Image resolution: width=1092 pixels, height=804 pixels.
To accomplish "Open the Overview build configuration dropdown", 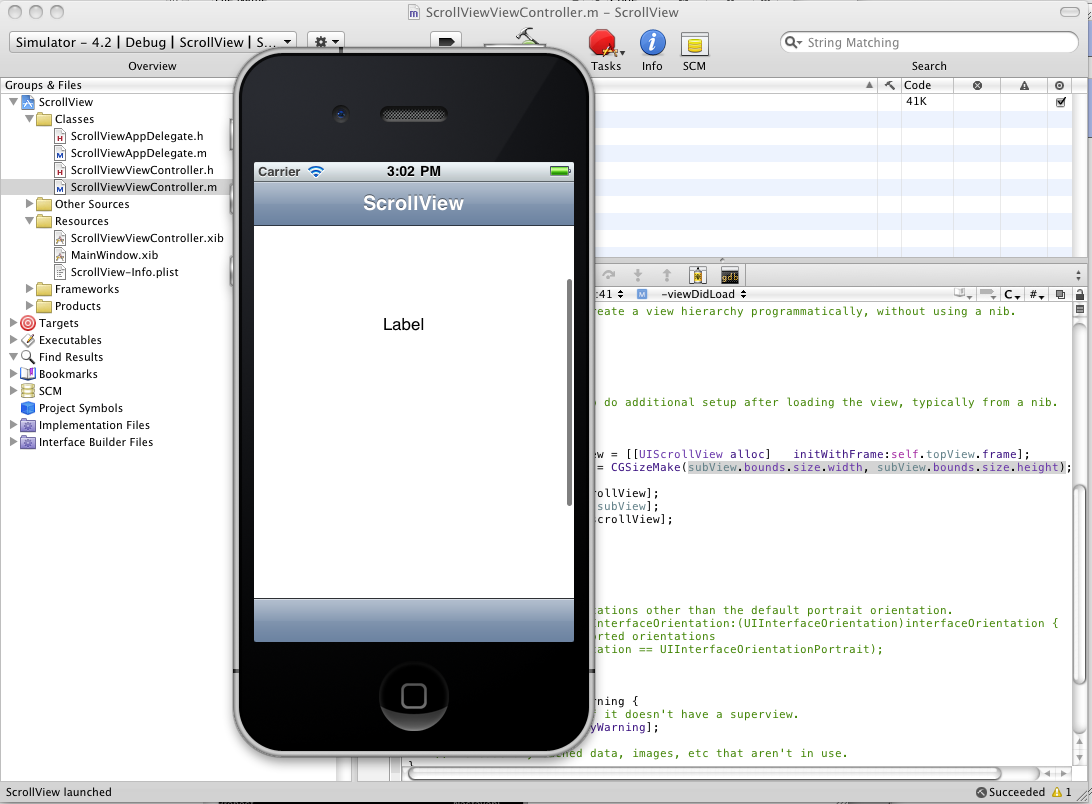I will click(153, 42).
